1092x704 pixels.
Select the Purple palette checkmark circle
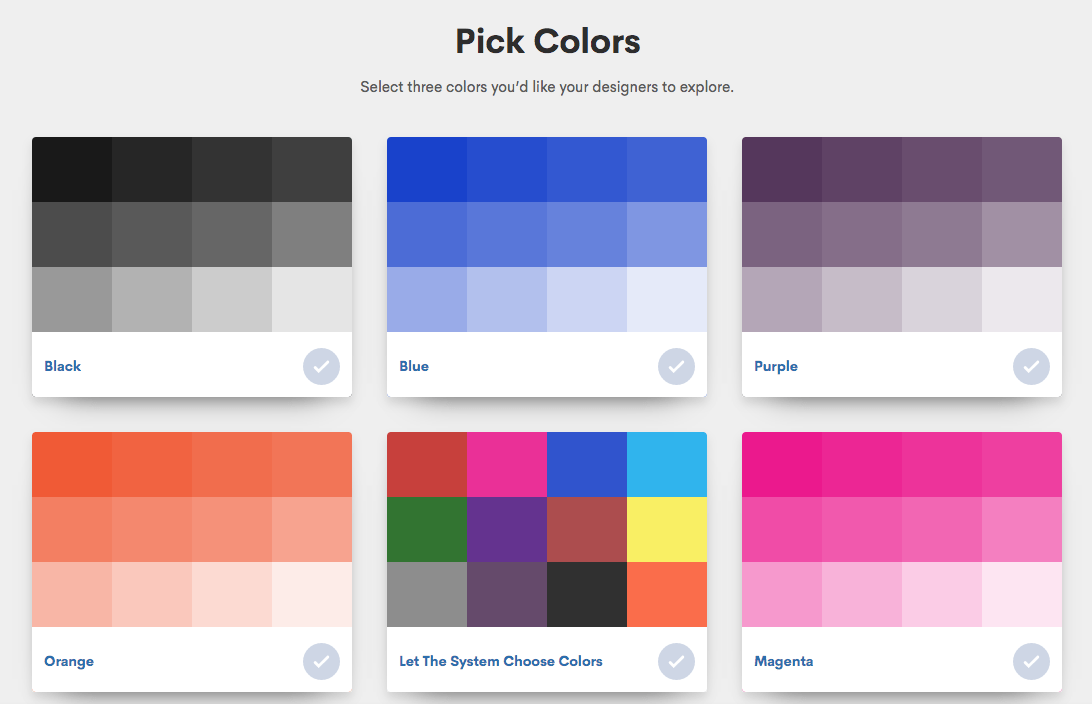point(1031,366)
